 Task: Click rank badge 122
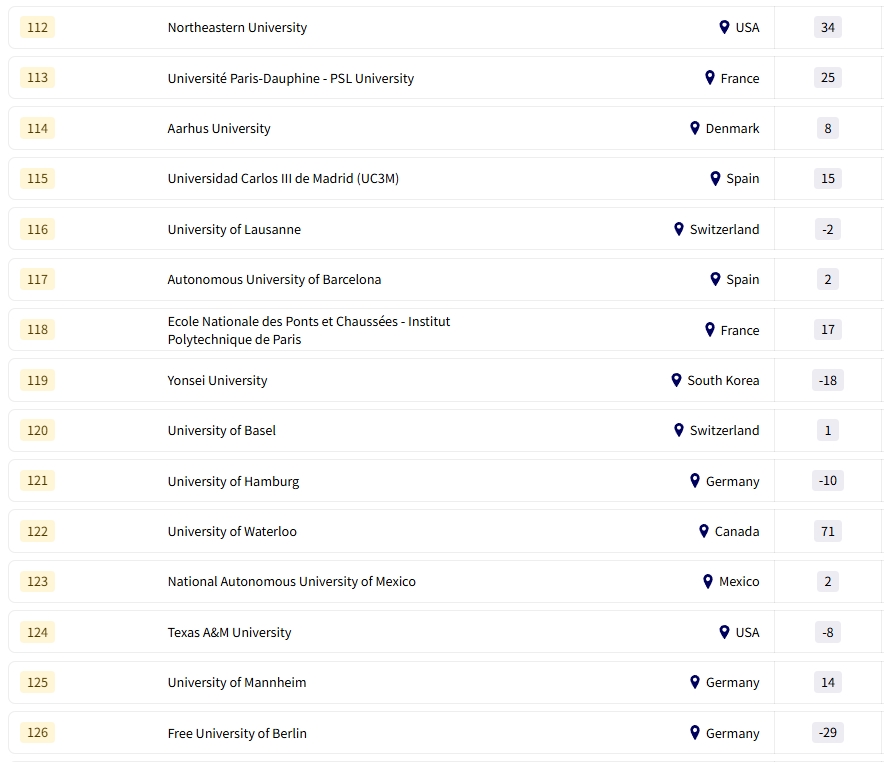point(37,532)
